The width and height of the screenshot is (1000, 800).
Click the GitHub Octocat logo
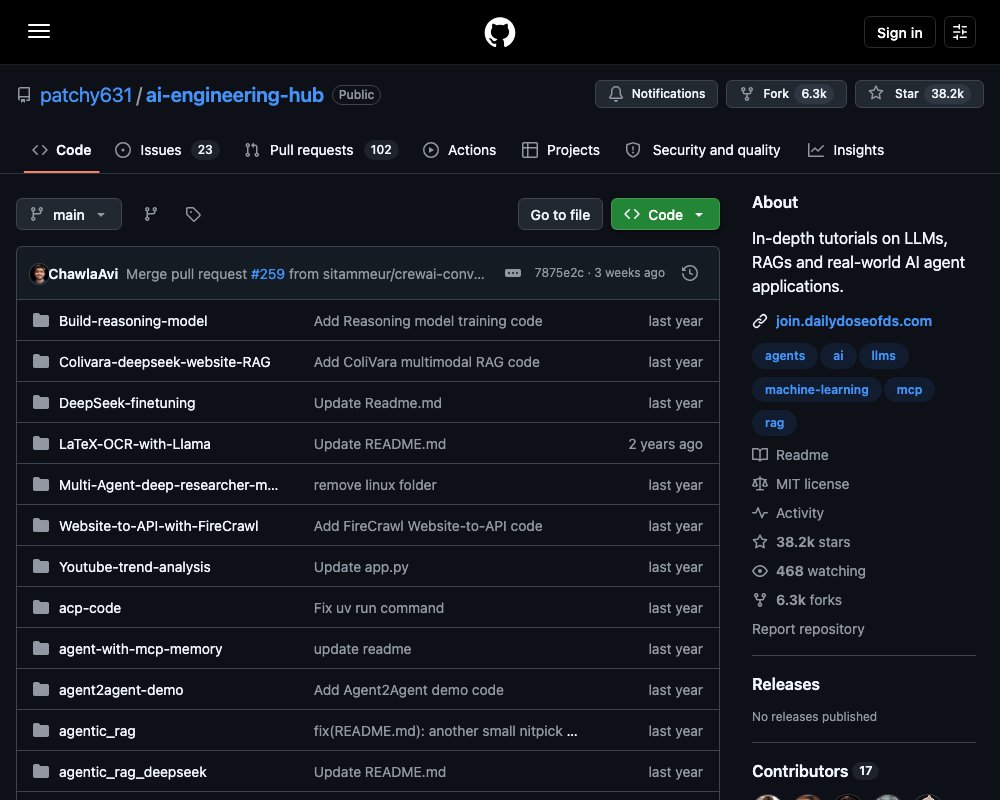pyautogui.click(x=499, y=32)
